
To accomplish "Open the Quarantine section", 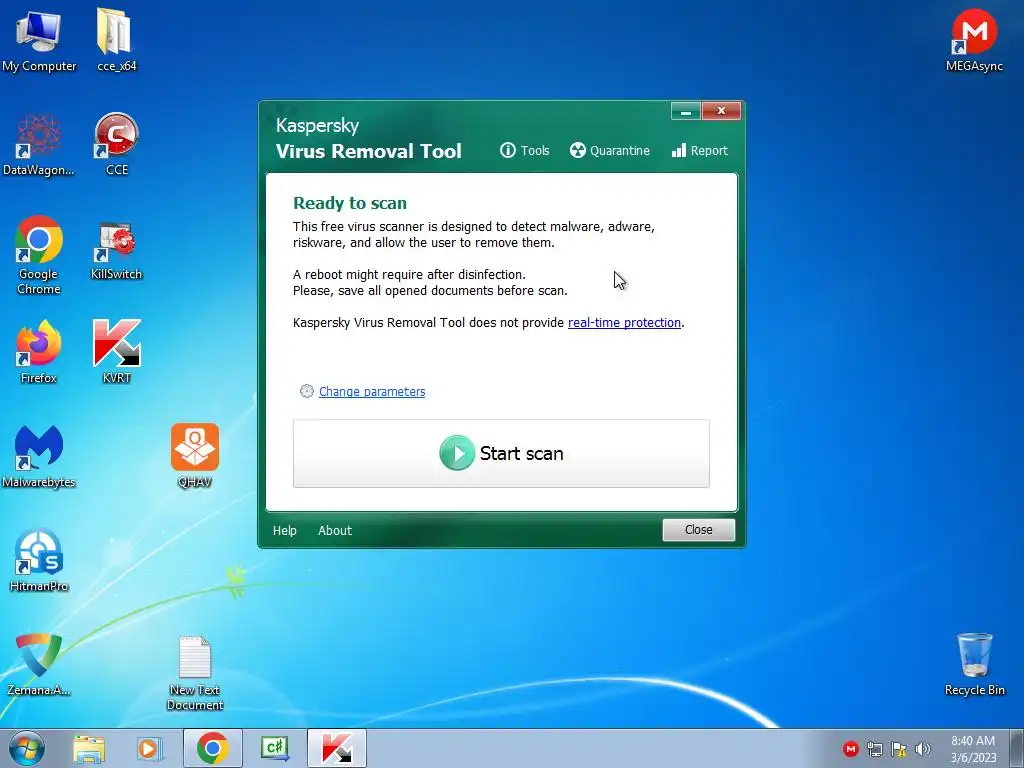I will 609,151.
